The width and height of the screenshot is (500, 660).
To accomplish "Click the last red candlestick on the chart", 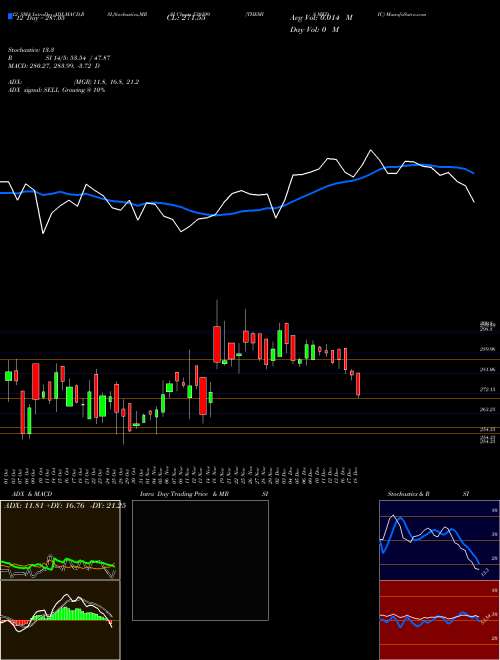I will (358, 384).
